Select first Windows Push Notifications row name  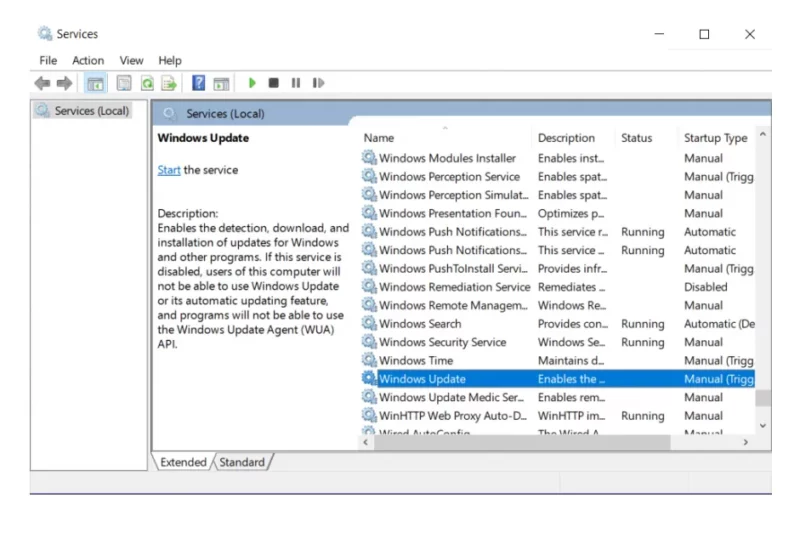453,231
